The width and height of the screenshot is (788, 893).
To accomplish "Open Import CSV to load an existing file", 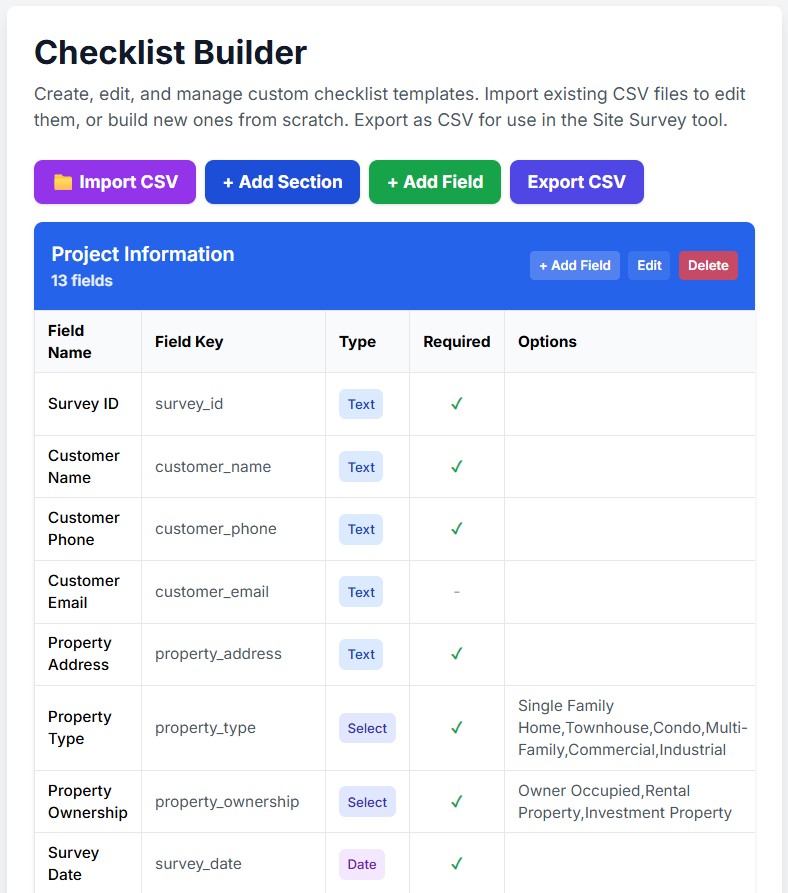I will [x=114, y=181].
